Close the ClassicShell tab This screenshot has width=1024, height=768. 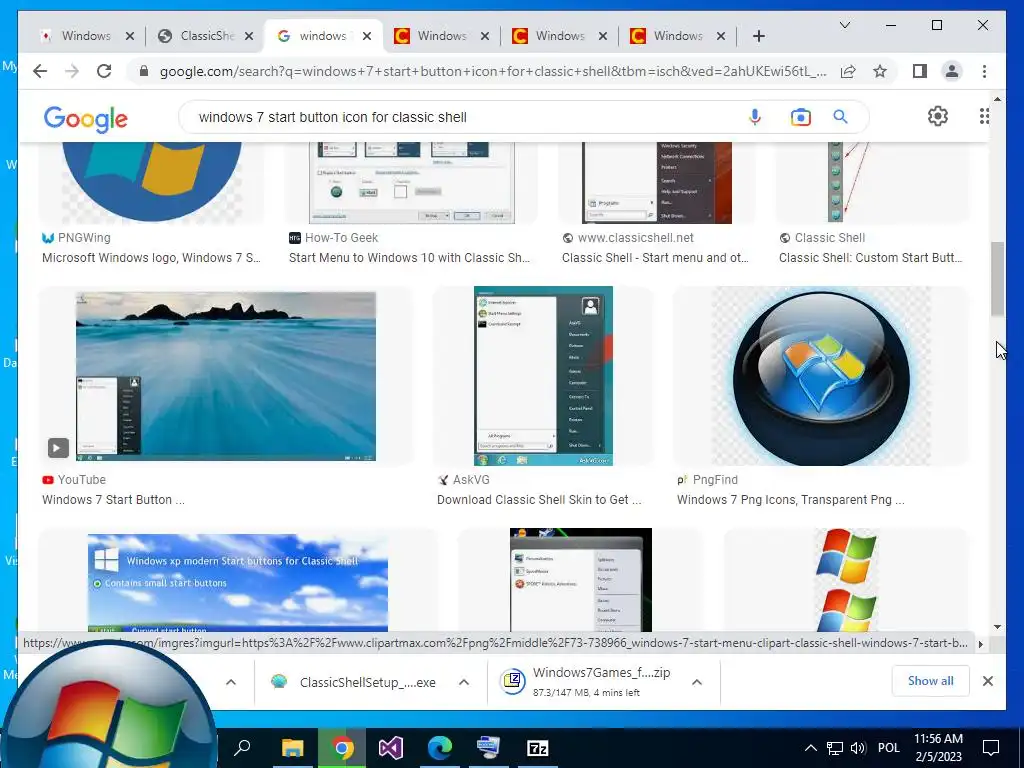(x=249, y=36)
